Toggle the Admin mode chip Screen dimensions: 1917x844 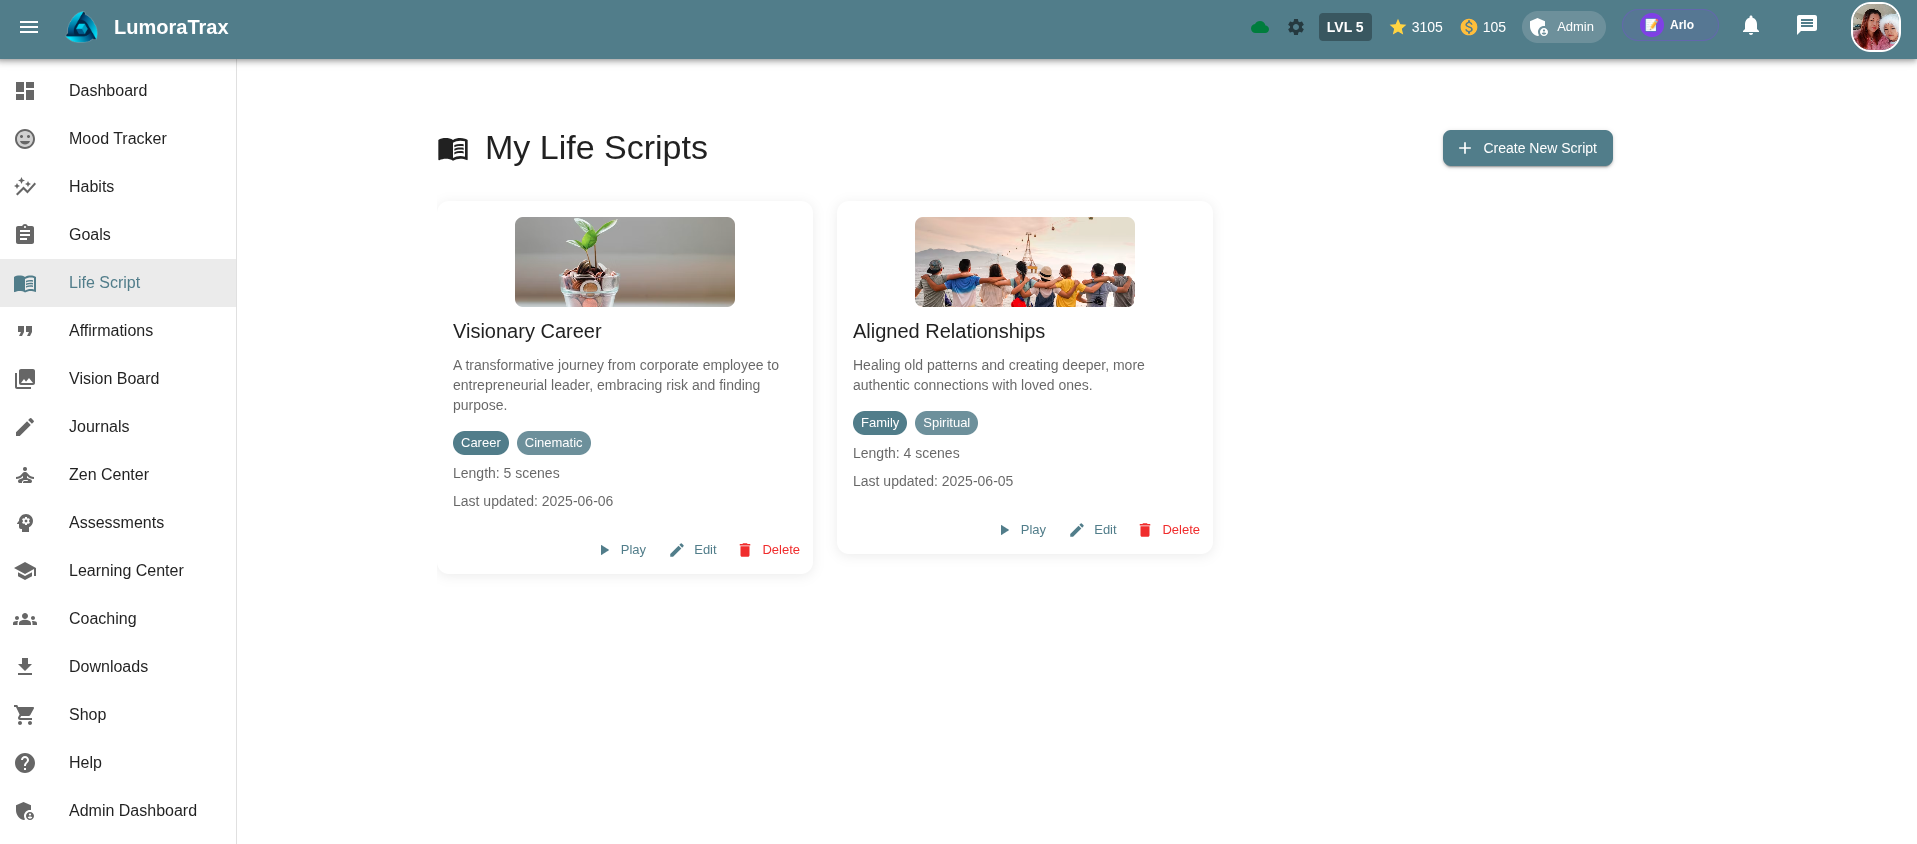click(x=1563, y=27)
